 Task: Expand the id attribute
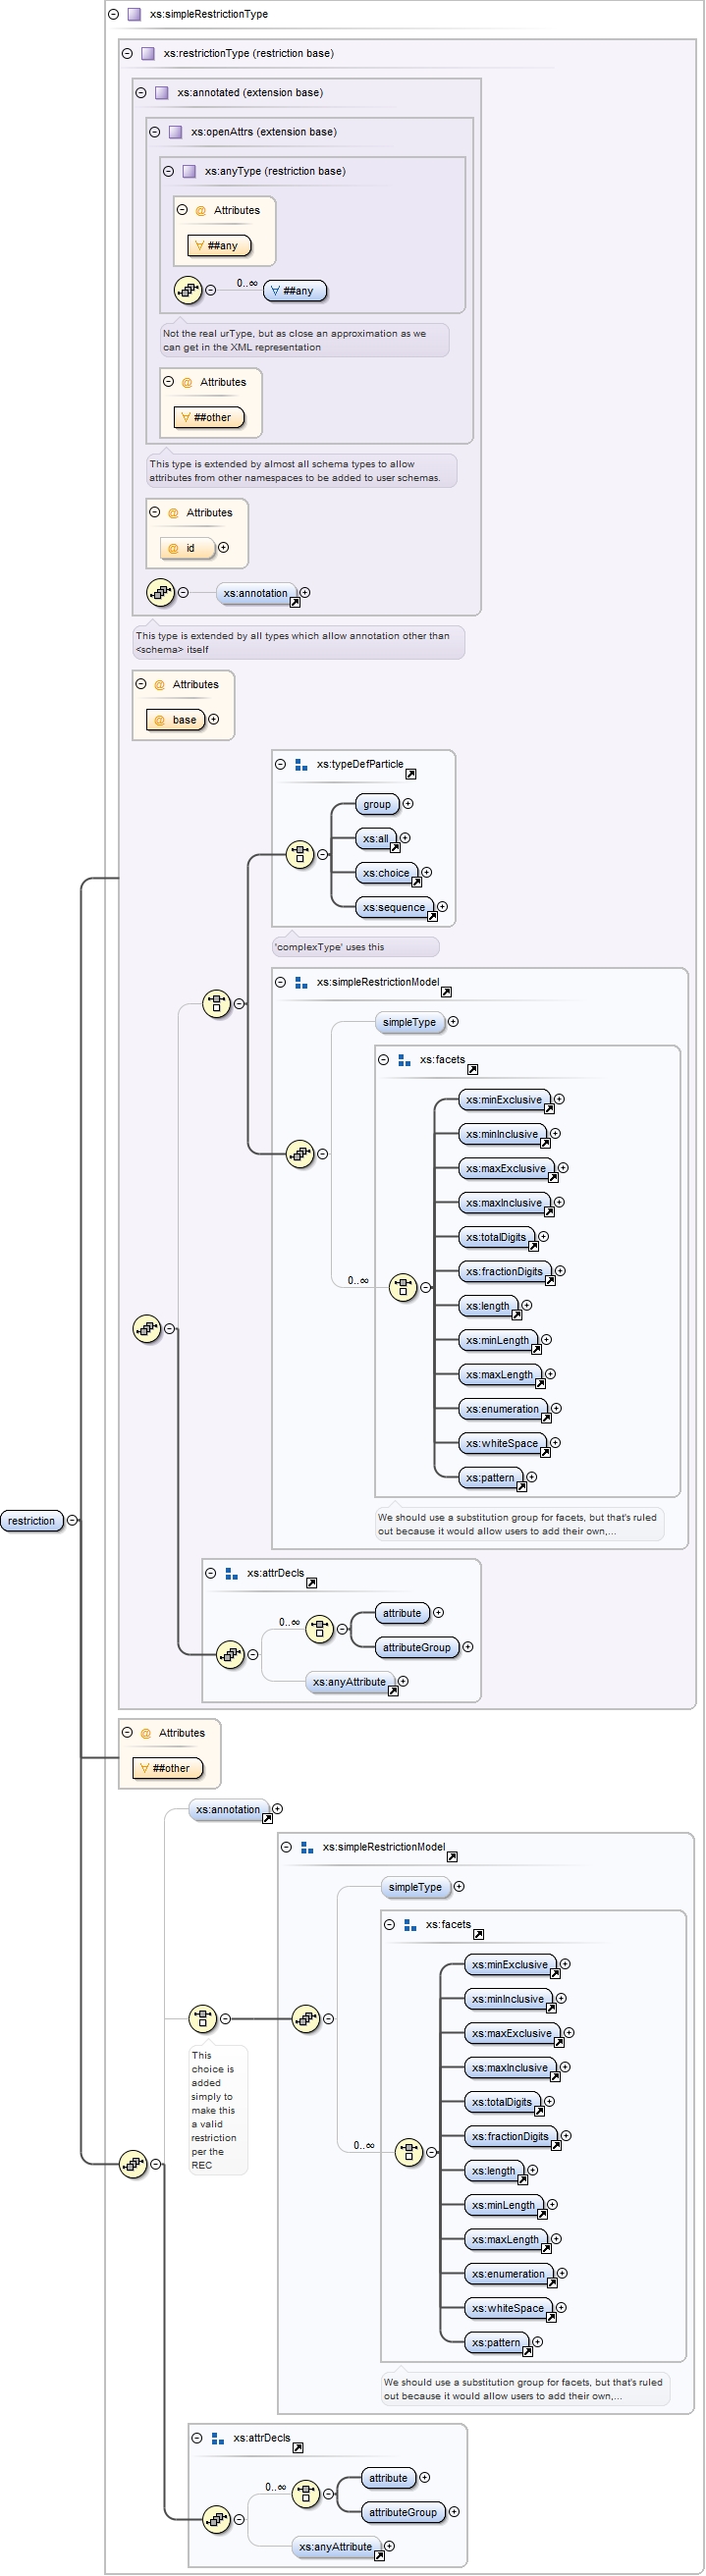pyautogui.click(x=223, y=547)
